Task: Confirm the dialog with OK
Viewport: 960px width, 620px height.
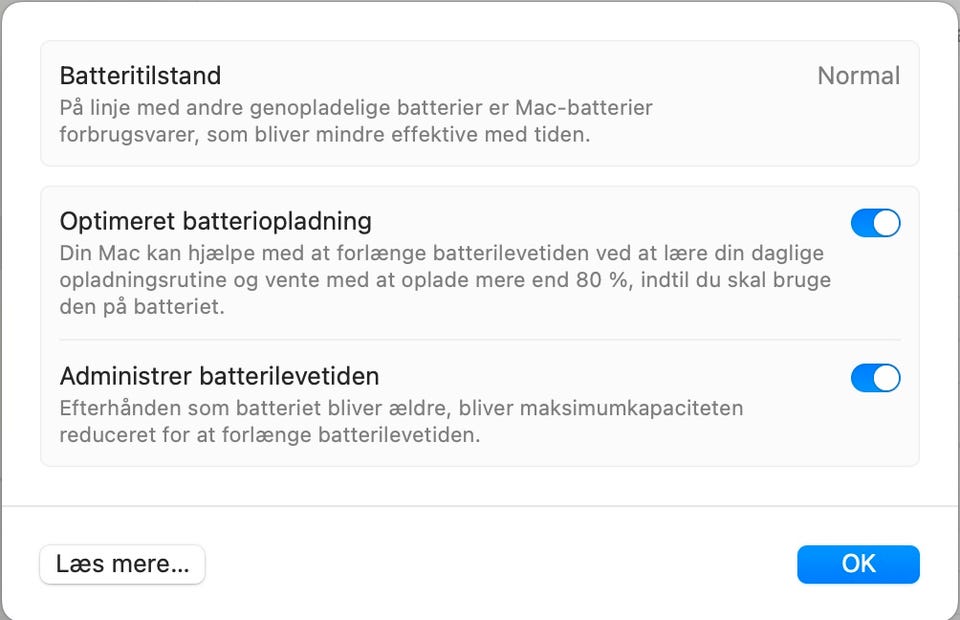Action: click(857, 564)
